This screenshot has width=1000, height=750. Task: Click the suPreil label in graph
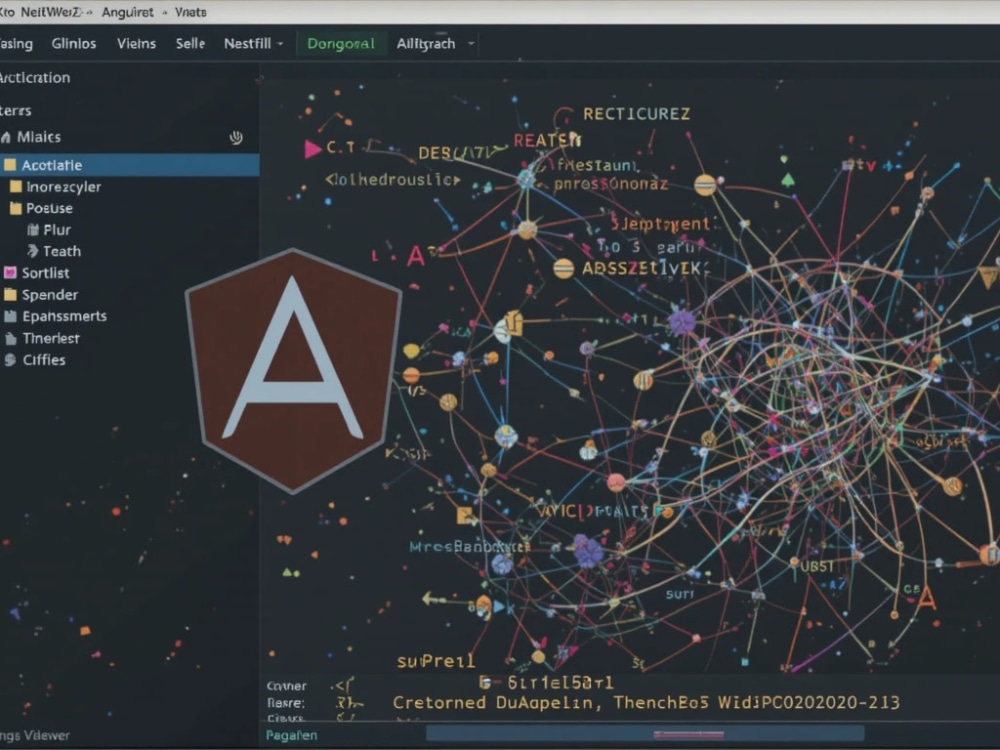(x=436, y=661)
